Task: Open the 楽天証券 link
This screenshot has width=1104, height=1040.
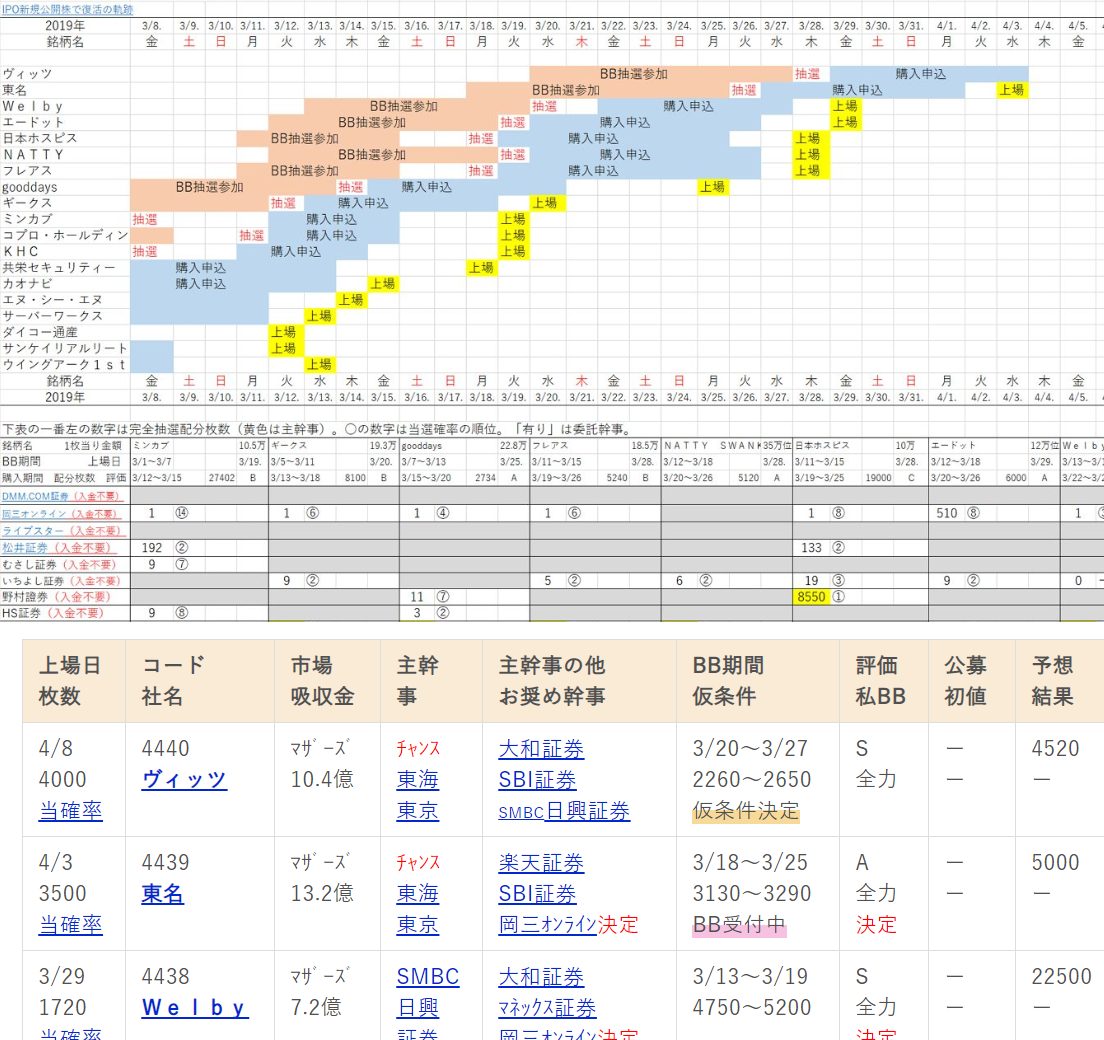Action: pyautogui.click(x=541, y=863)
